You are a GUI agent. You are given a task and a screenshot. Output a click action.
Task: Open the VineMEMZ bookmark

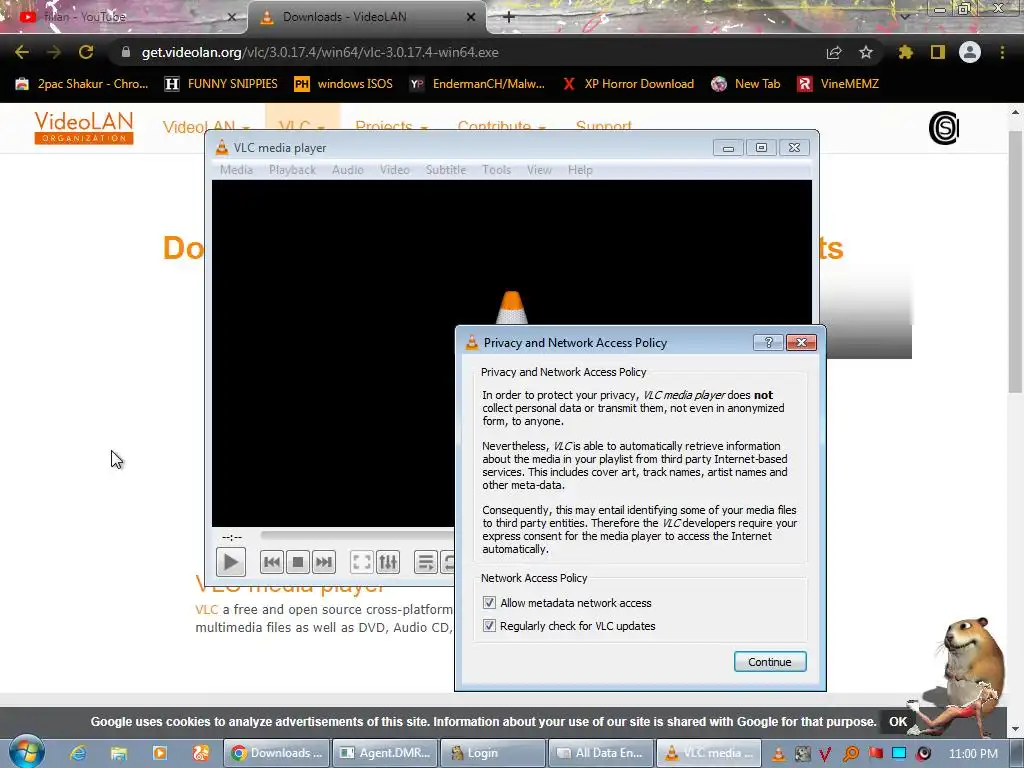pyautogui.click(x=839, y=84)
